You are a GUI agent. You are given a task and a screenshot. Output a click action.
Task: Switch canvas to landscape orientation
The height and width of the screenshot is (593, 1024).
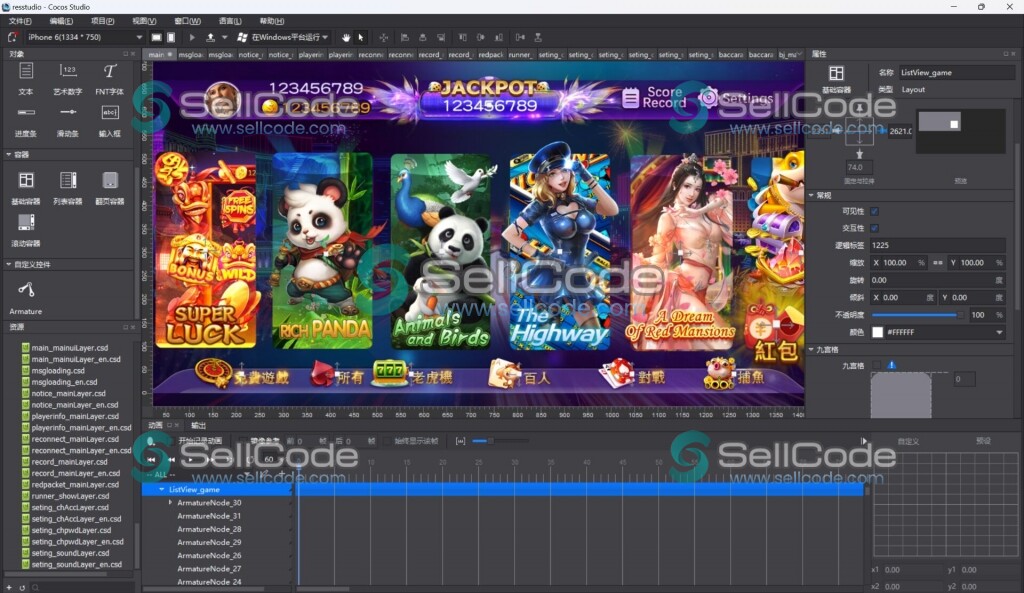156,37
